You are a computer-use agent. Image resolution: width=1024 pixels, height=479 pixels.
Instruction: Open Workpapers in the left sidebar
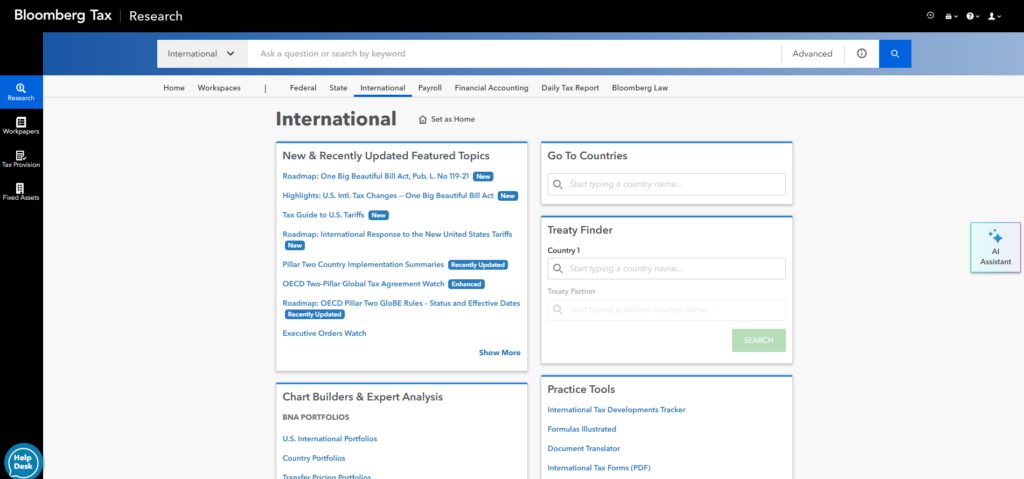point(21,125)
